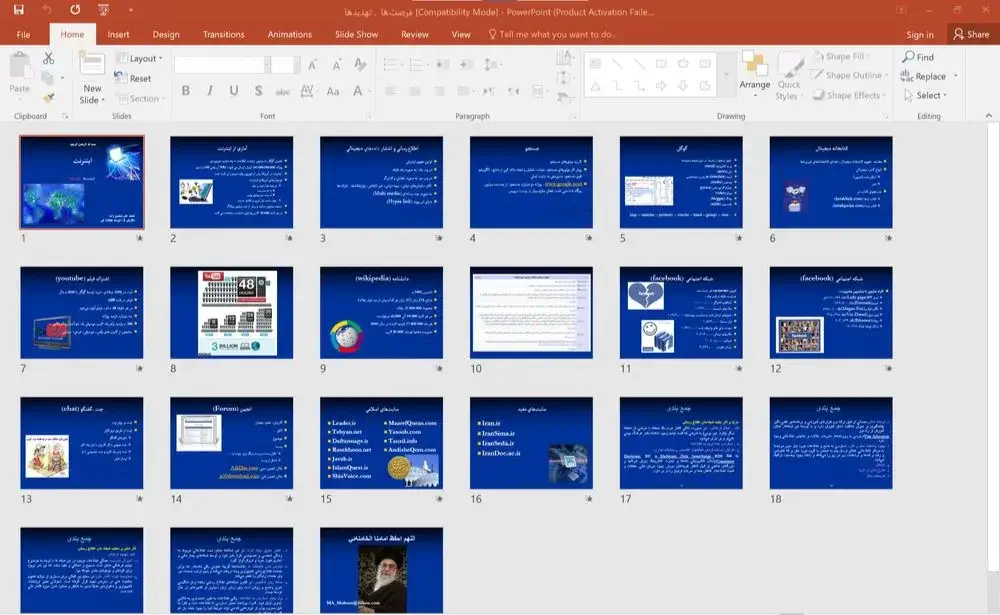Switch to the Transitions tab

223,34
